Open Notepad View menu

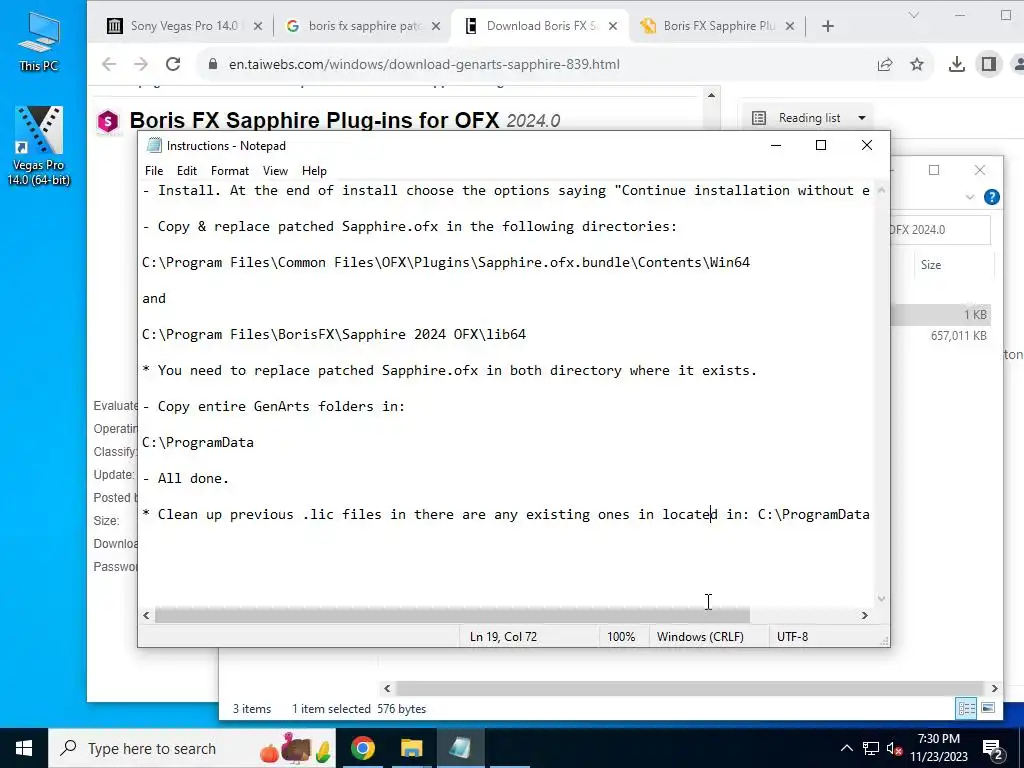[275, 170]
